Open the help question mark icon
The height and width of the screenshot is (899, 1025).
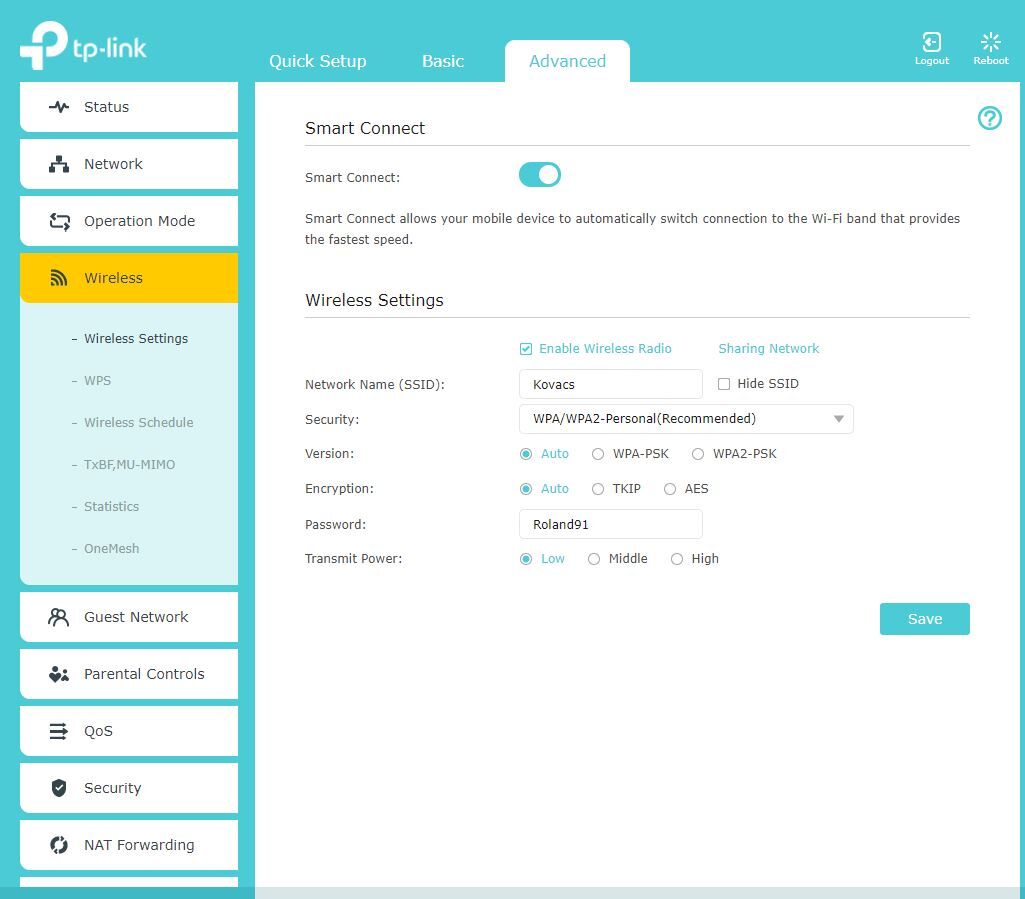click(990, 118)
